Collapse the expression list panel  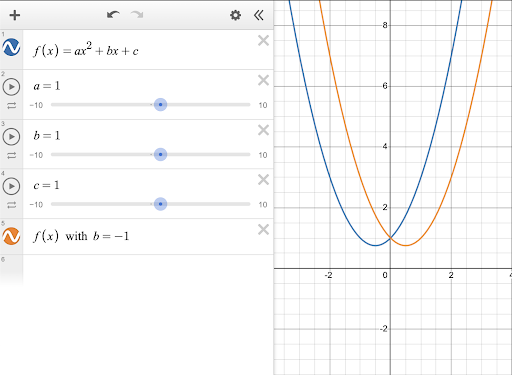click(259, 15)
